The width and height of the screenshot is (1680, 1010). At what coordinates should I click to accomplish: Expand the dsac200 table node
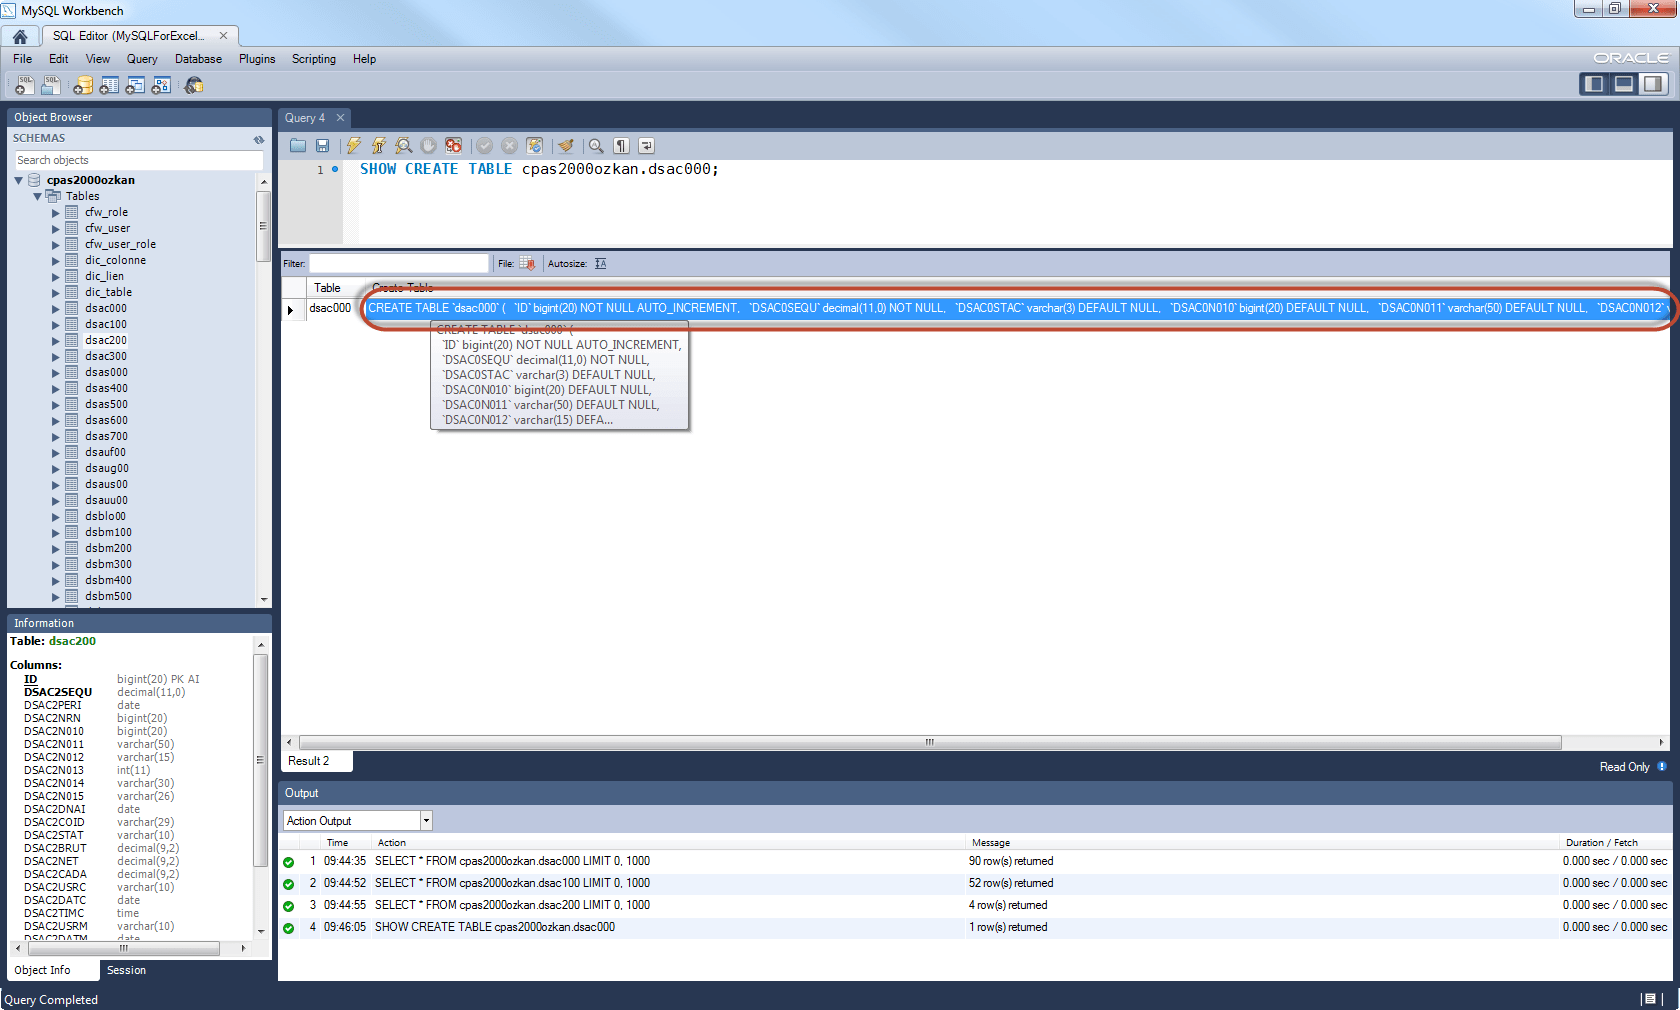(x=56, y=341)
